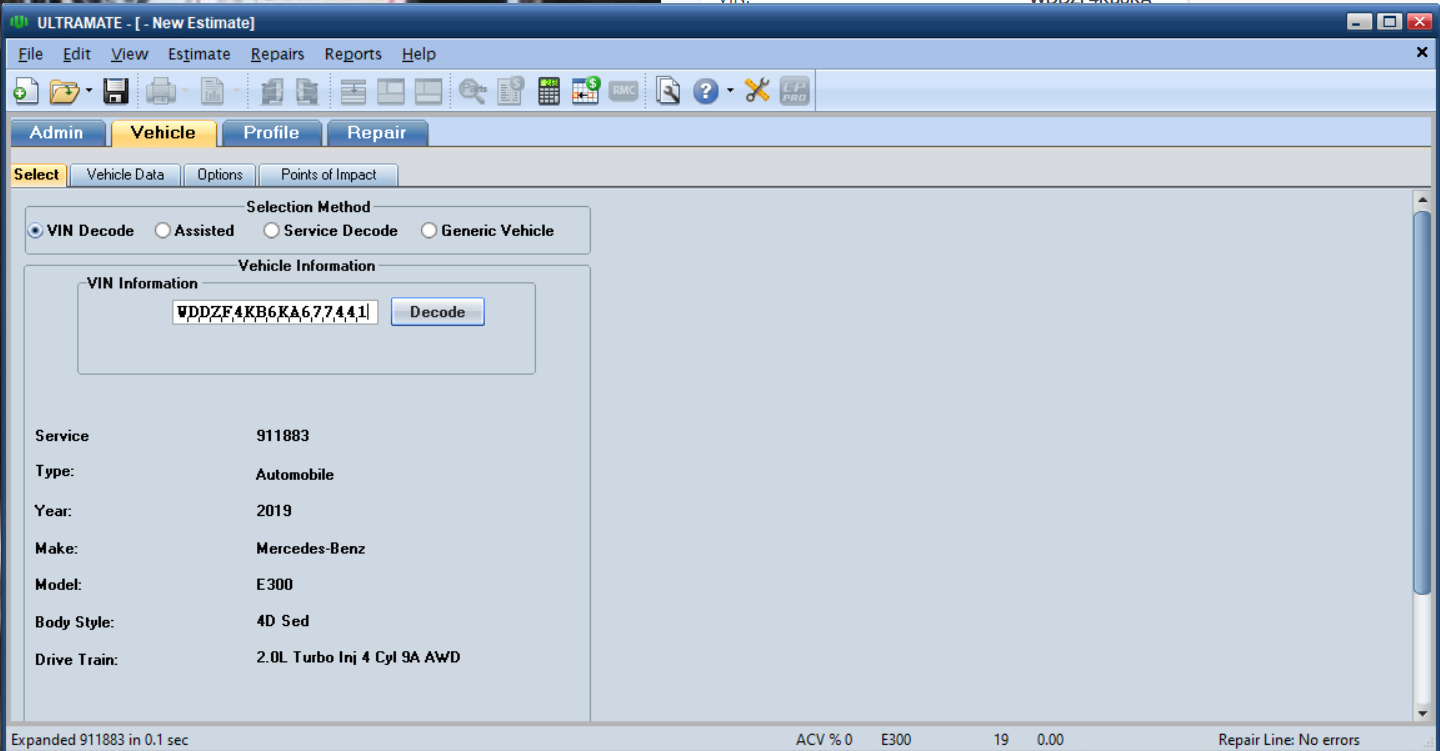Click the Parts search magnifier icon
This screenshot has width=1440, height=751.
pyautogui.click(x=473, y=92)
